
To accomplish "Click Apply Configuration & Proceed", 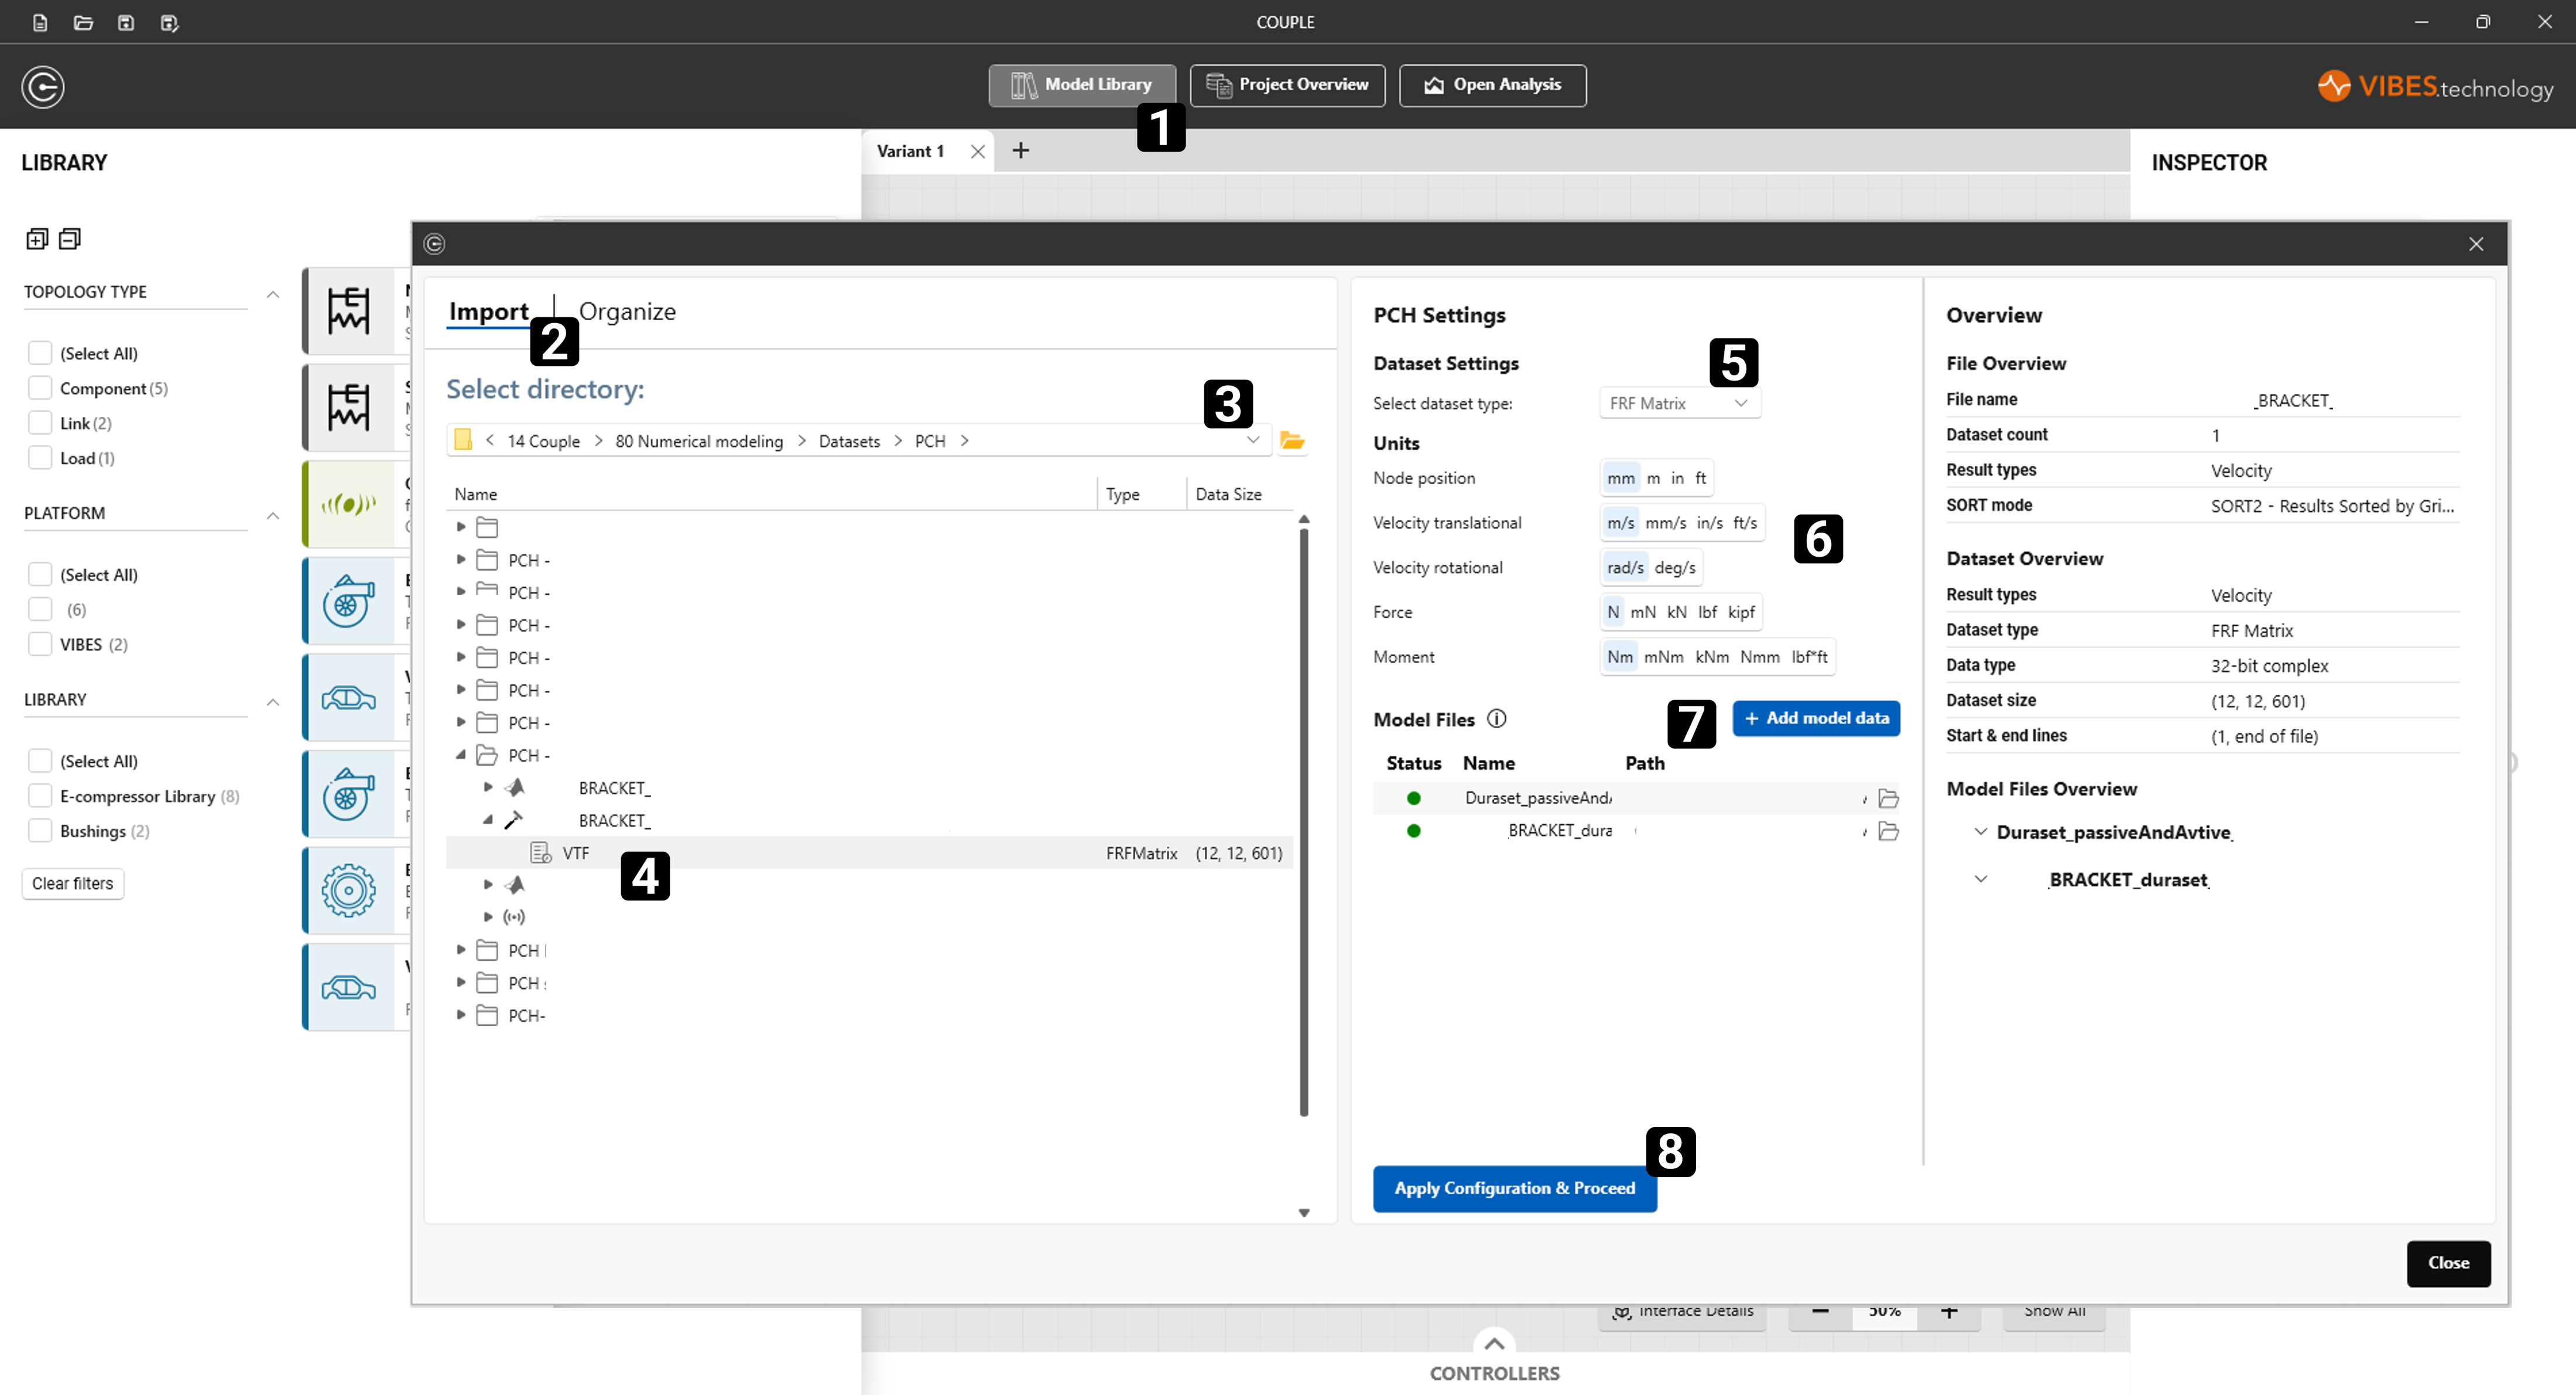I will tap(1514, 1189).
